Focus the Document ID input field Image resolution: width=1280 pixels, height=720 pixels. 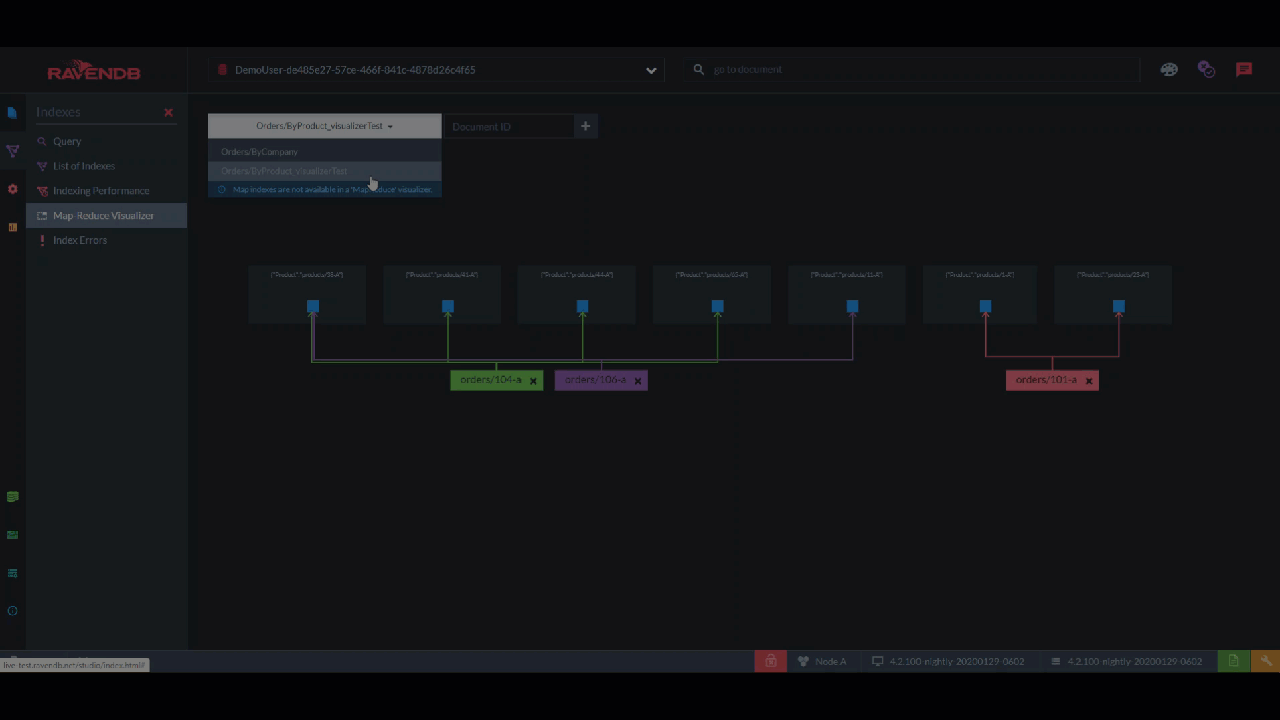[x=510, y=126]
